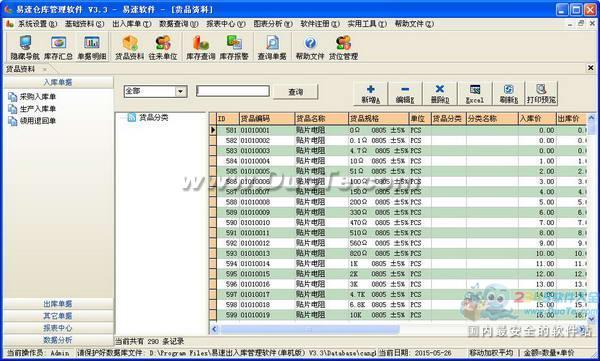Click 新增 add record button
This screenshot has height=361, width=600.
tap(370, 93)
